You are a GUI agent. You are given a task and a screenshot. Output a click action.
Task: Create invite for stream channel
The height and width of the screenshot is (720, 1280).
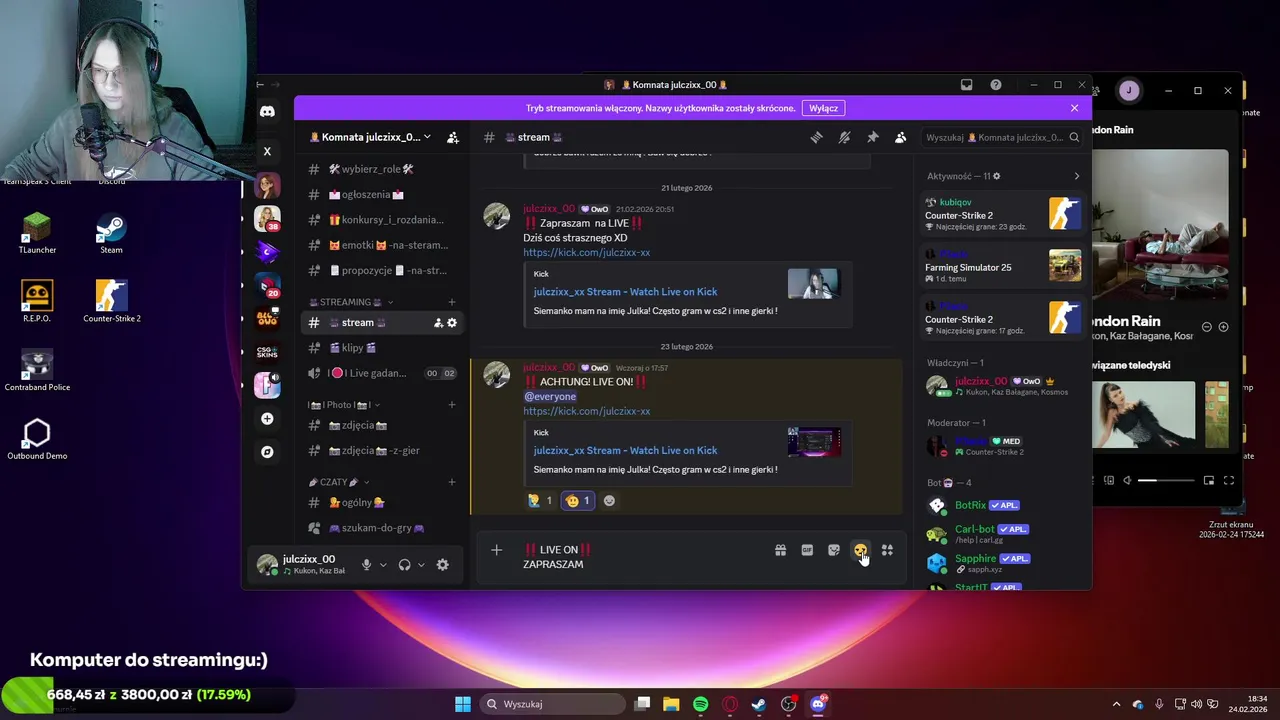[x=438, y=323]
